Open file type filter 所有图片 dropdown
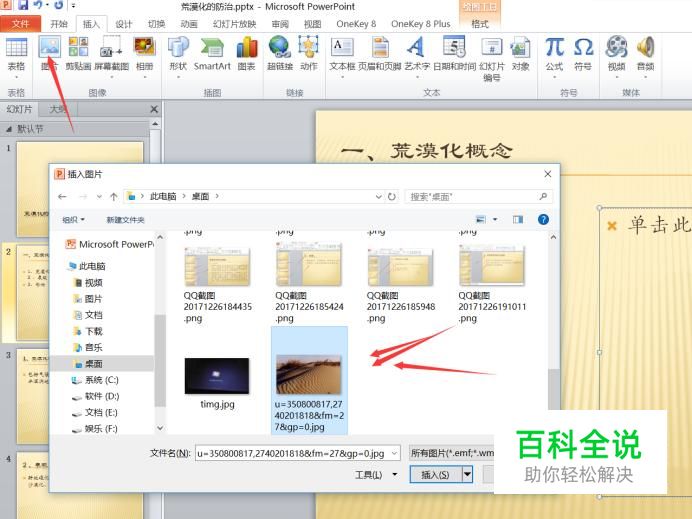Viewport: 692px width, 519px height. coord(452,453)
